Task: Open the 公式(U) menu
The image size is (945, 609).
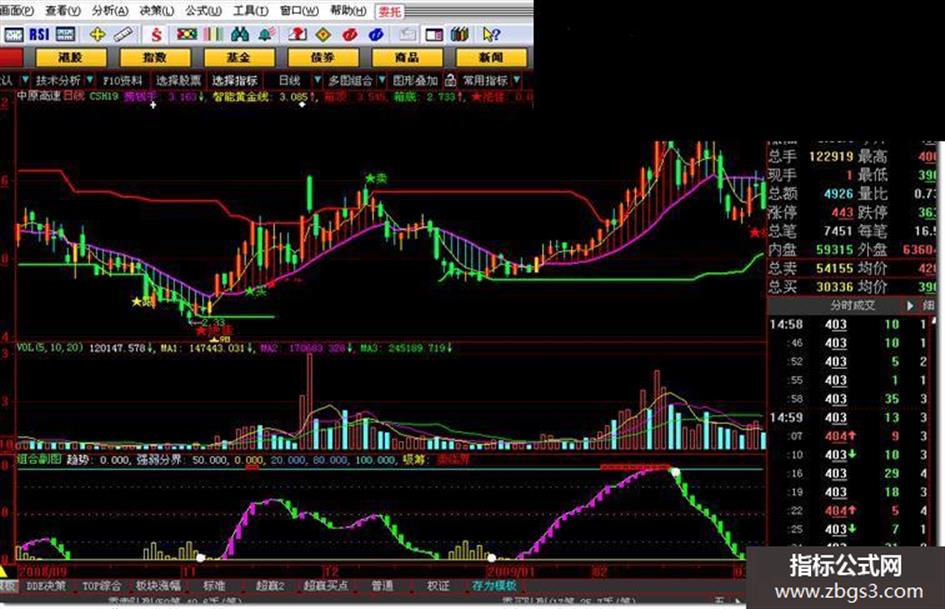Action: coord(203,11)
